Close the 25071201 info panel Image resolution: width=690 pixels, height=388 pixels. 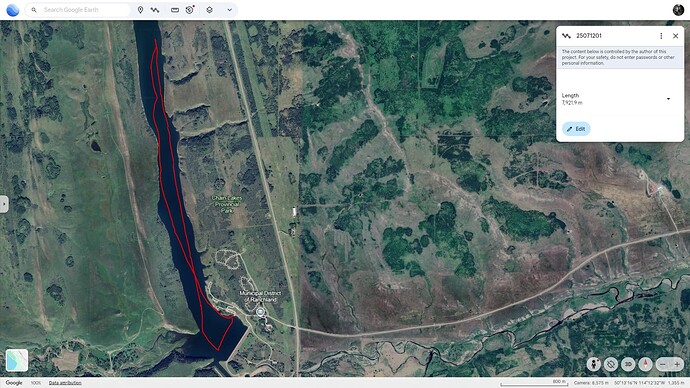pos(675,36)
